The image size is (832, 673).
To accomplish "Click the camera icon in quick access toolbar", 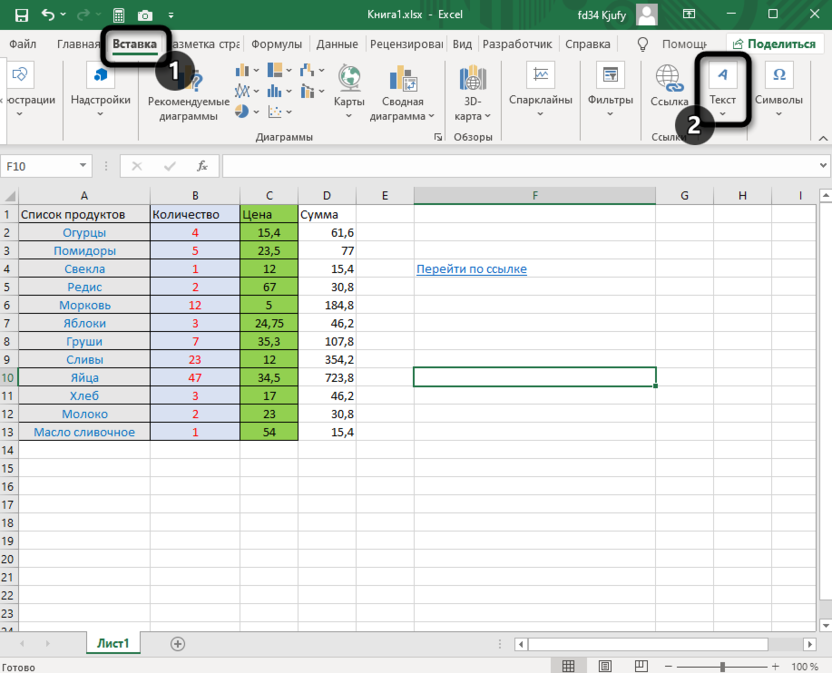I will 146,15.
